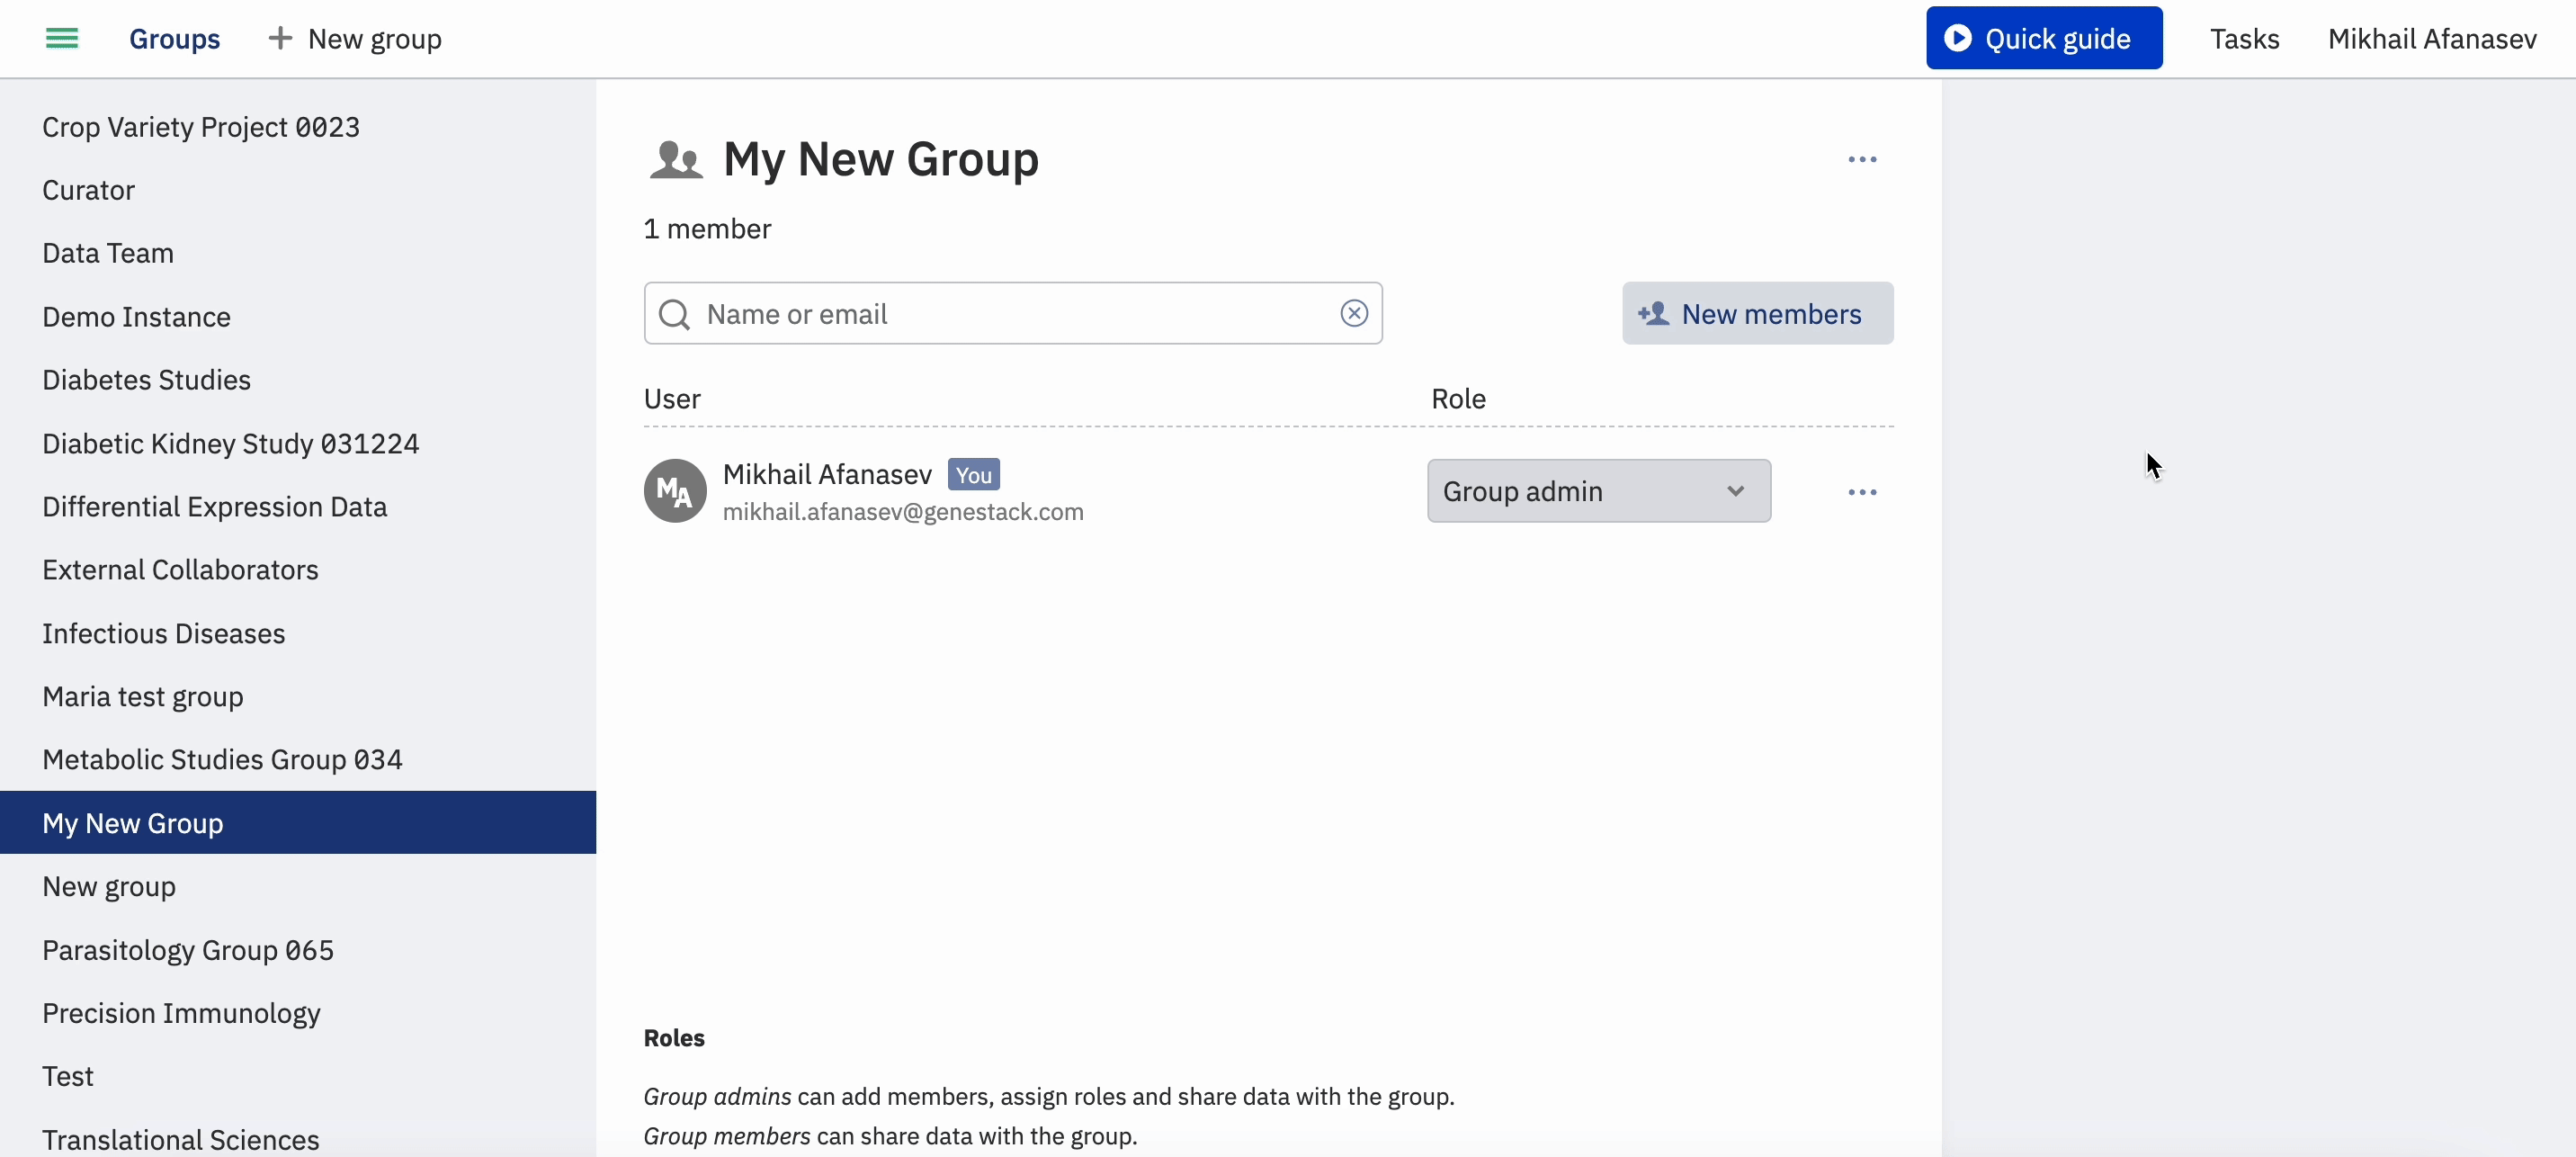Click the play icon in Quick guide

pos(1957,38)
